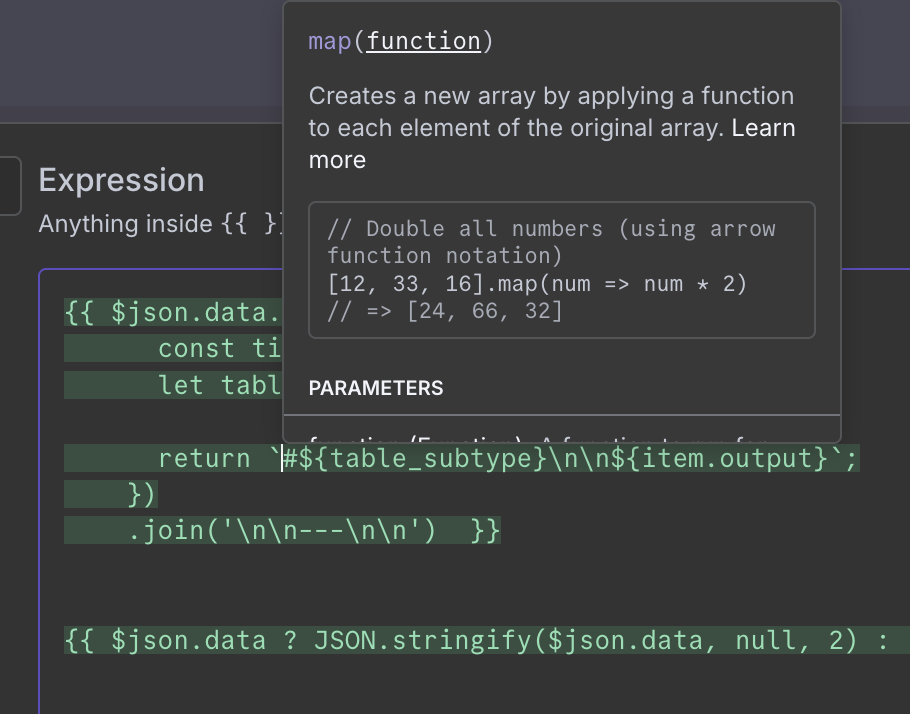This screenshot has width=910, height=714.
Task: Click the map example code block
Action: pos(562,270)
